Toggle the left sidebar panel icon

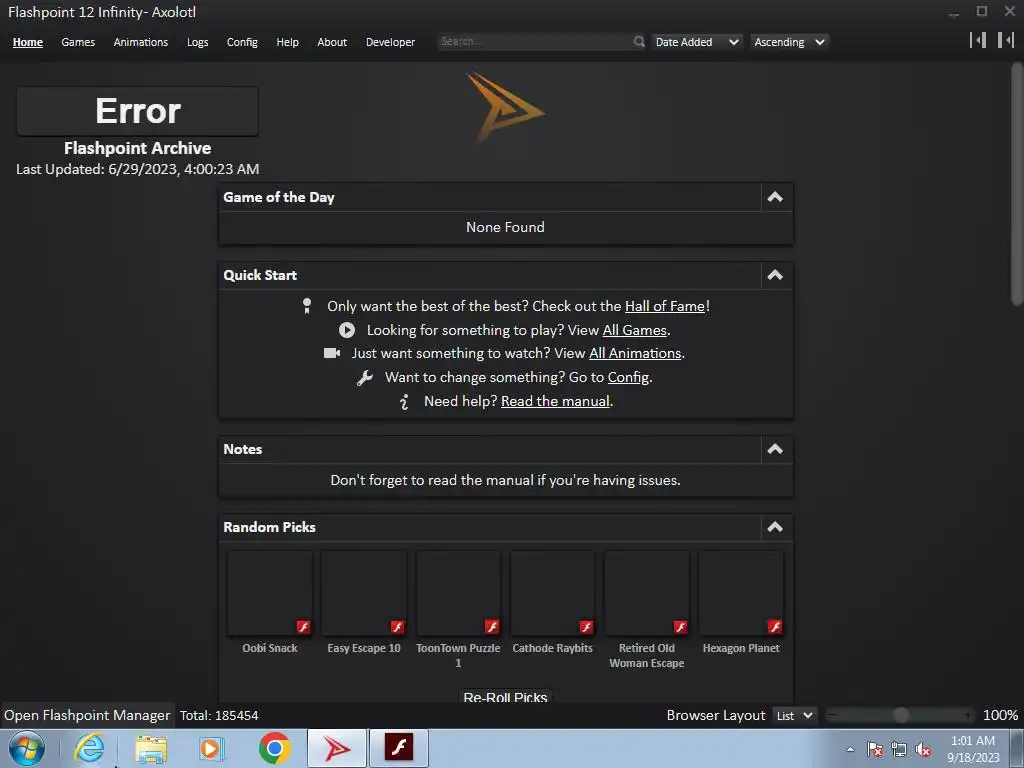pos(978,40)
